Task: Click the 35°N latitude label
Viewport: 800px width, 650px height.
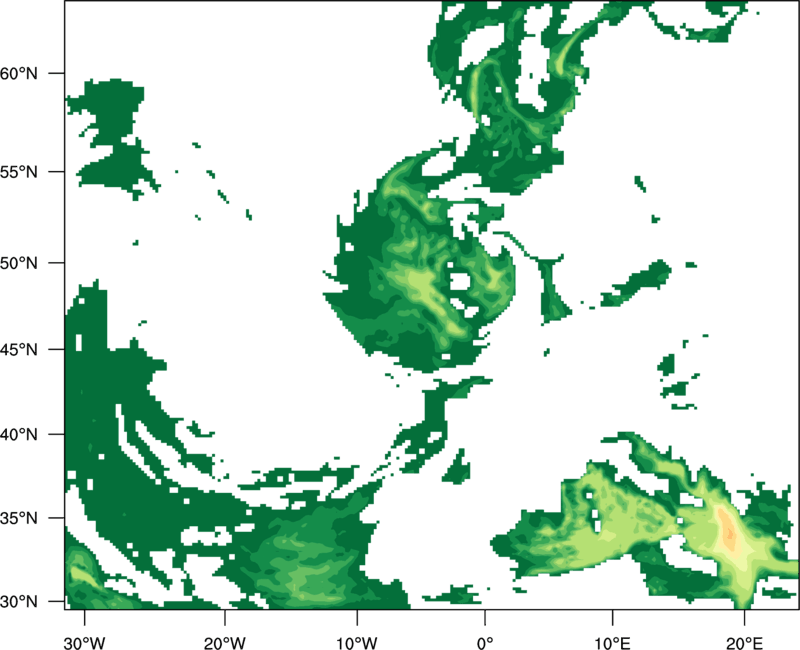Action: click(x=19, y=518)
